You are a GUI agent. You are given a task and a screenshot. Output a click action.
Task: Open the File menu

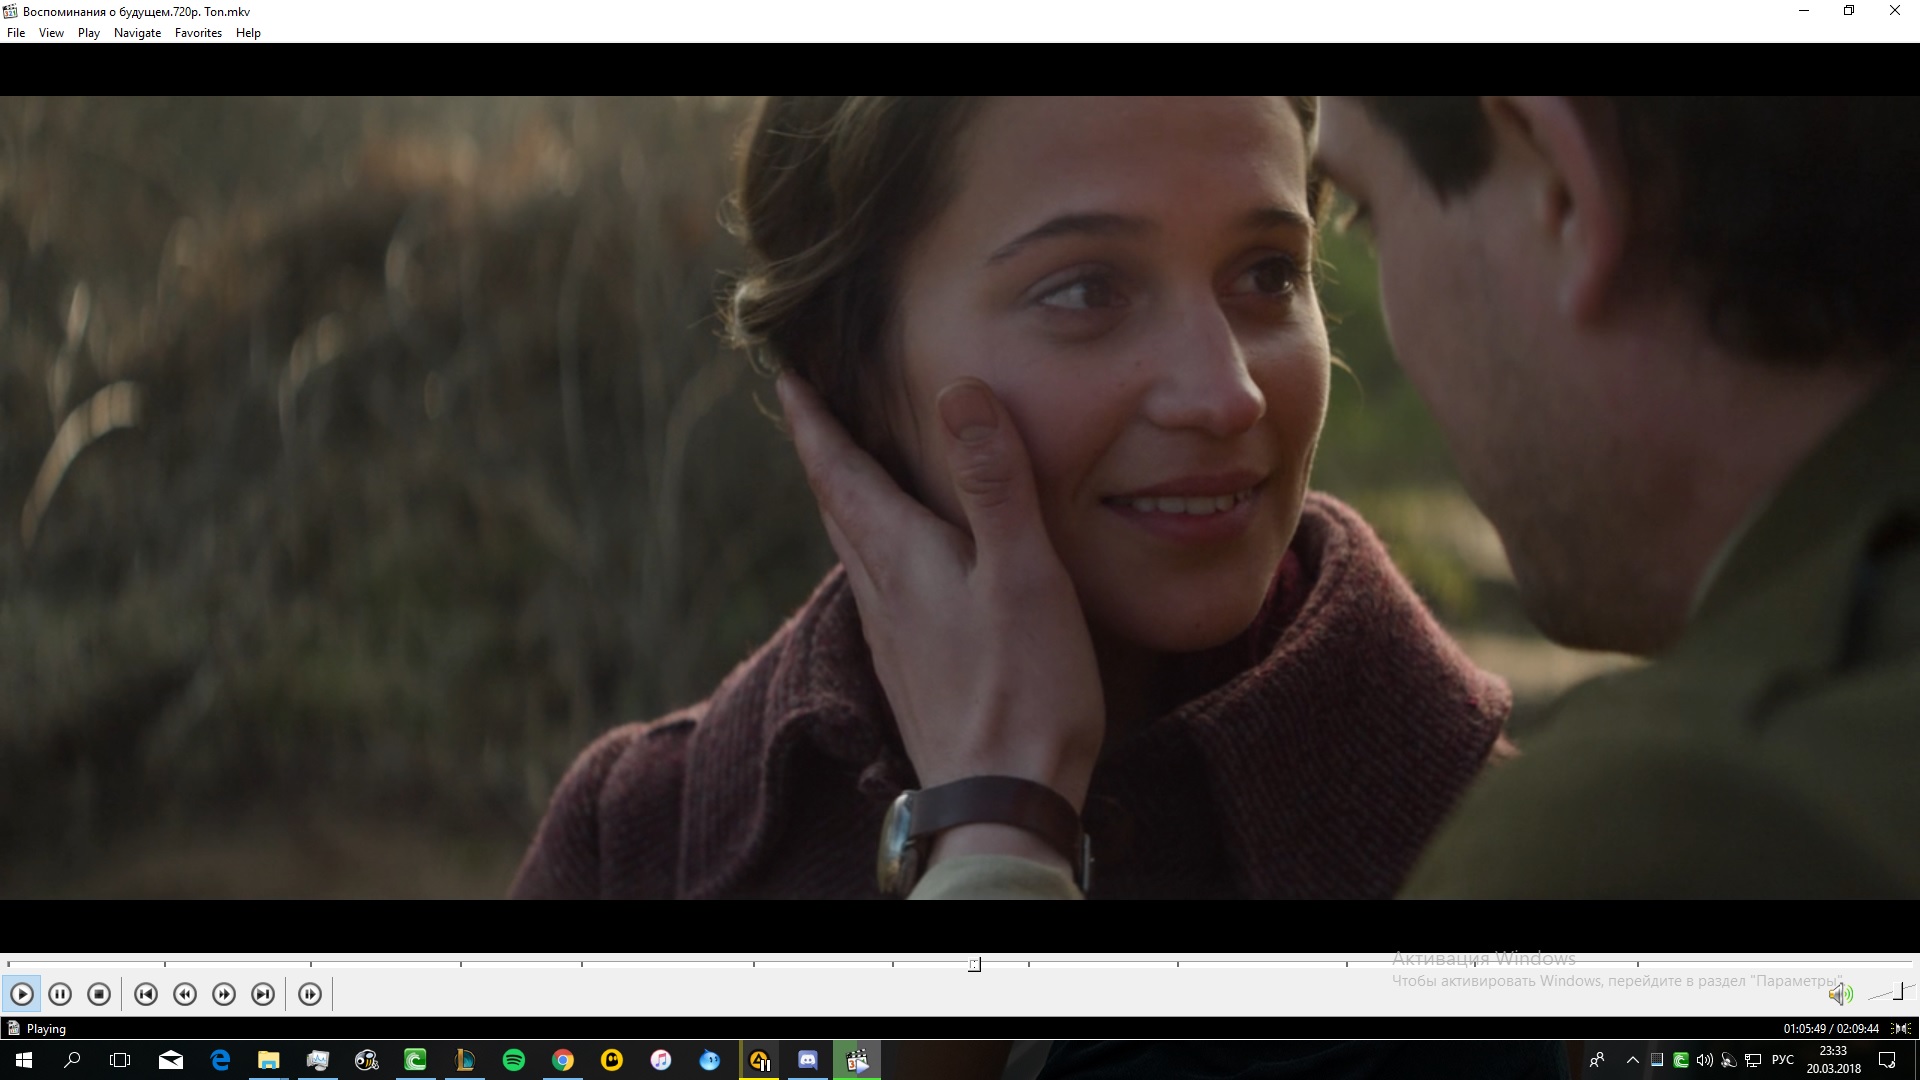(x=16, y=33)
